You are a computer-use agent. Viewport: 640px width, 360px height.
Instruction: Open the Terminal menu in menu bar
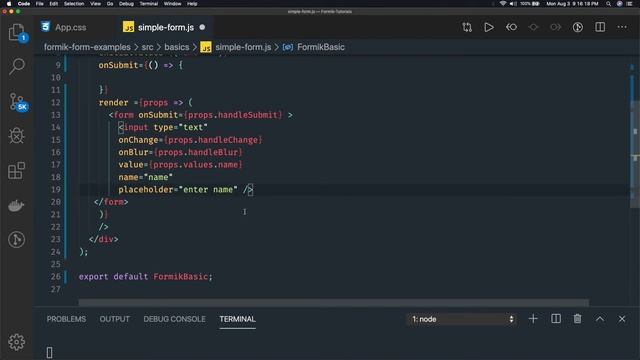click(x=149, y=4)
